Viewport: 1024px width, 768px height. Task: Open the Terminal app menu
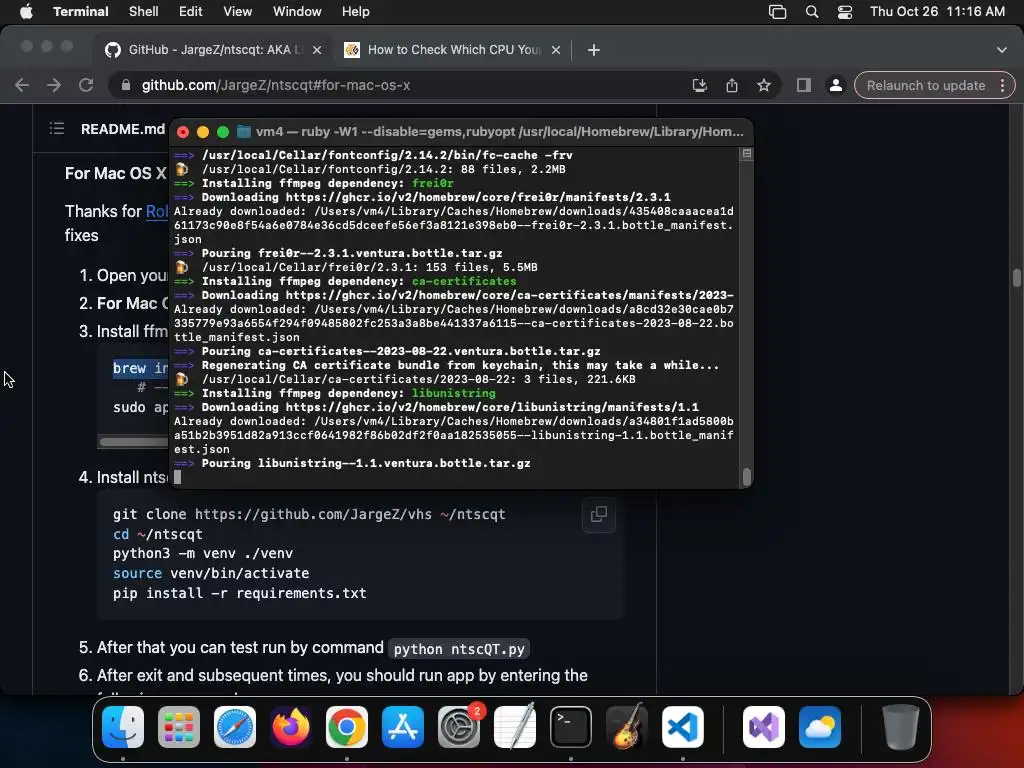(x=80, y=12)
